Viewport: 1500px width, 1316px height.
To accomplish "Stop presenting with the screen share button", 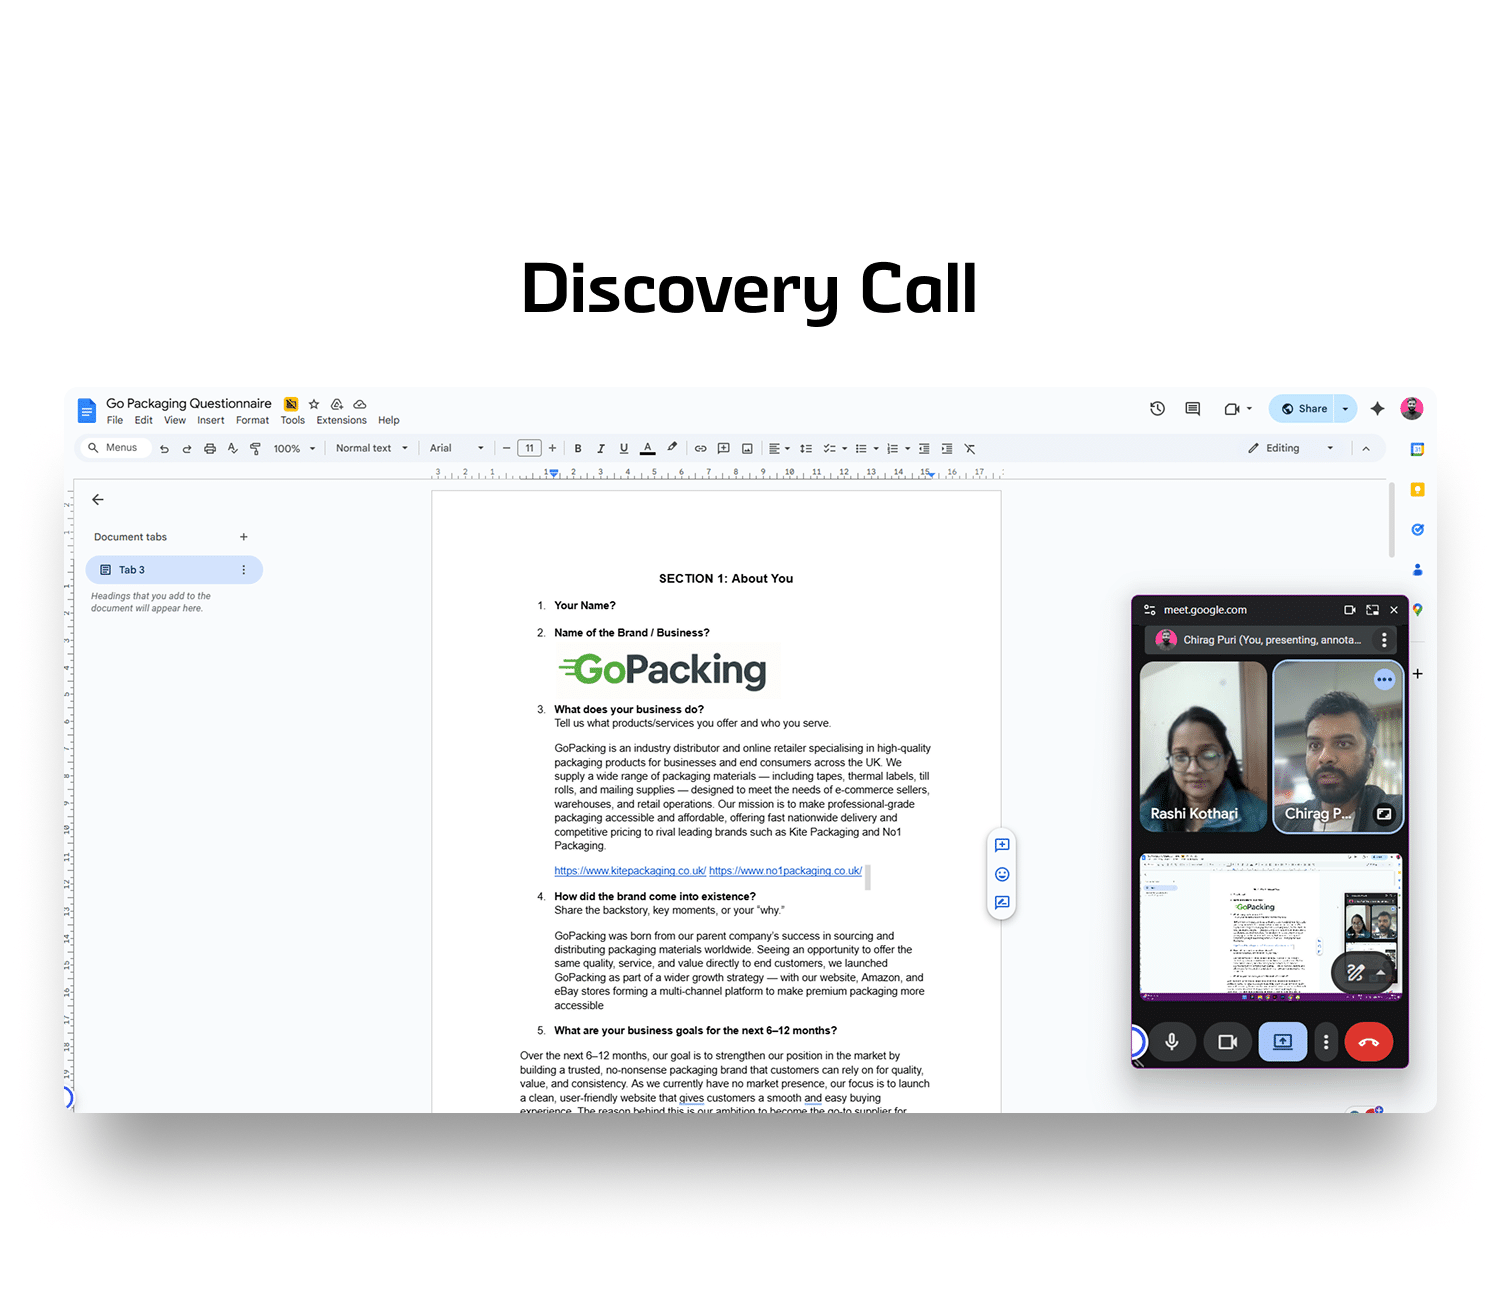I will (x=1282, y=1042).
